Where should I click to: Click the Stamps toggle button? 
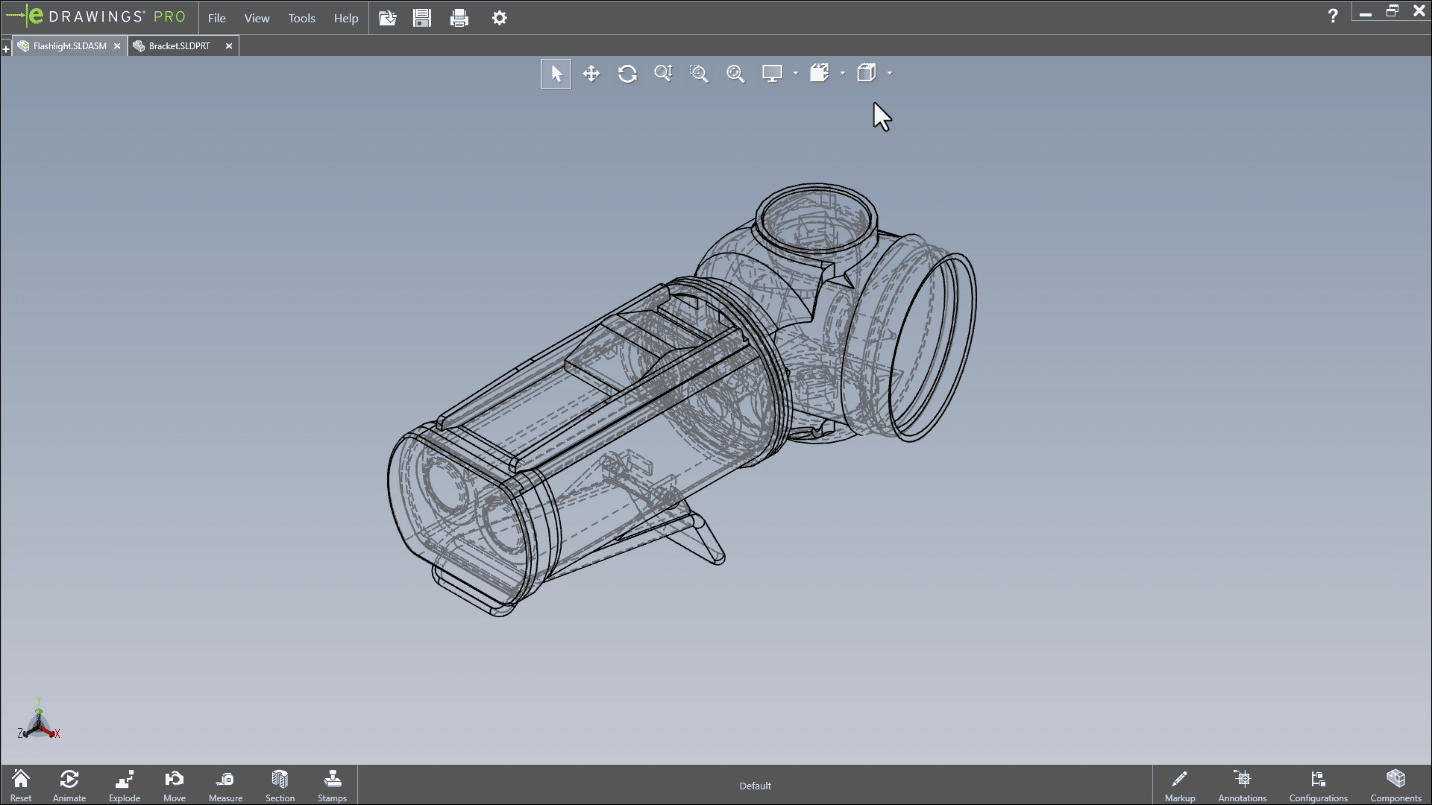331,784
